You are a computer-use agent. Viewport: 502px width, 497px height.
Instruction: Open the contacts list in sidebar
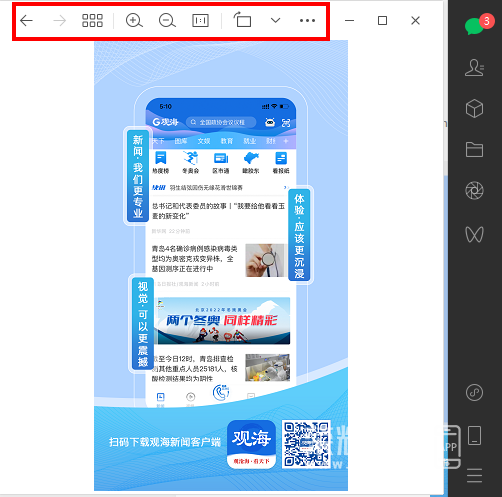point(474,68)
